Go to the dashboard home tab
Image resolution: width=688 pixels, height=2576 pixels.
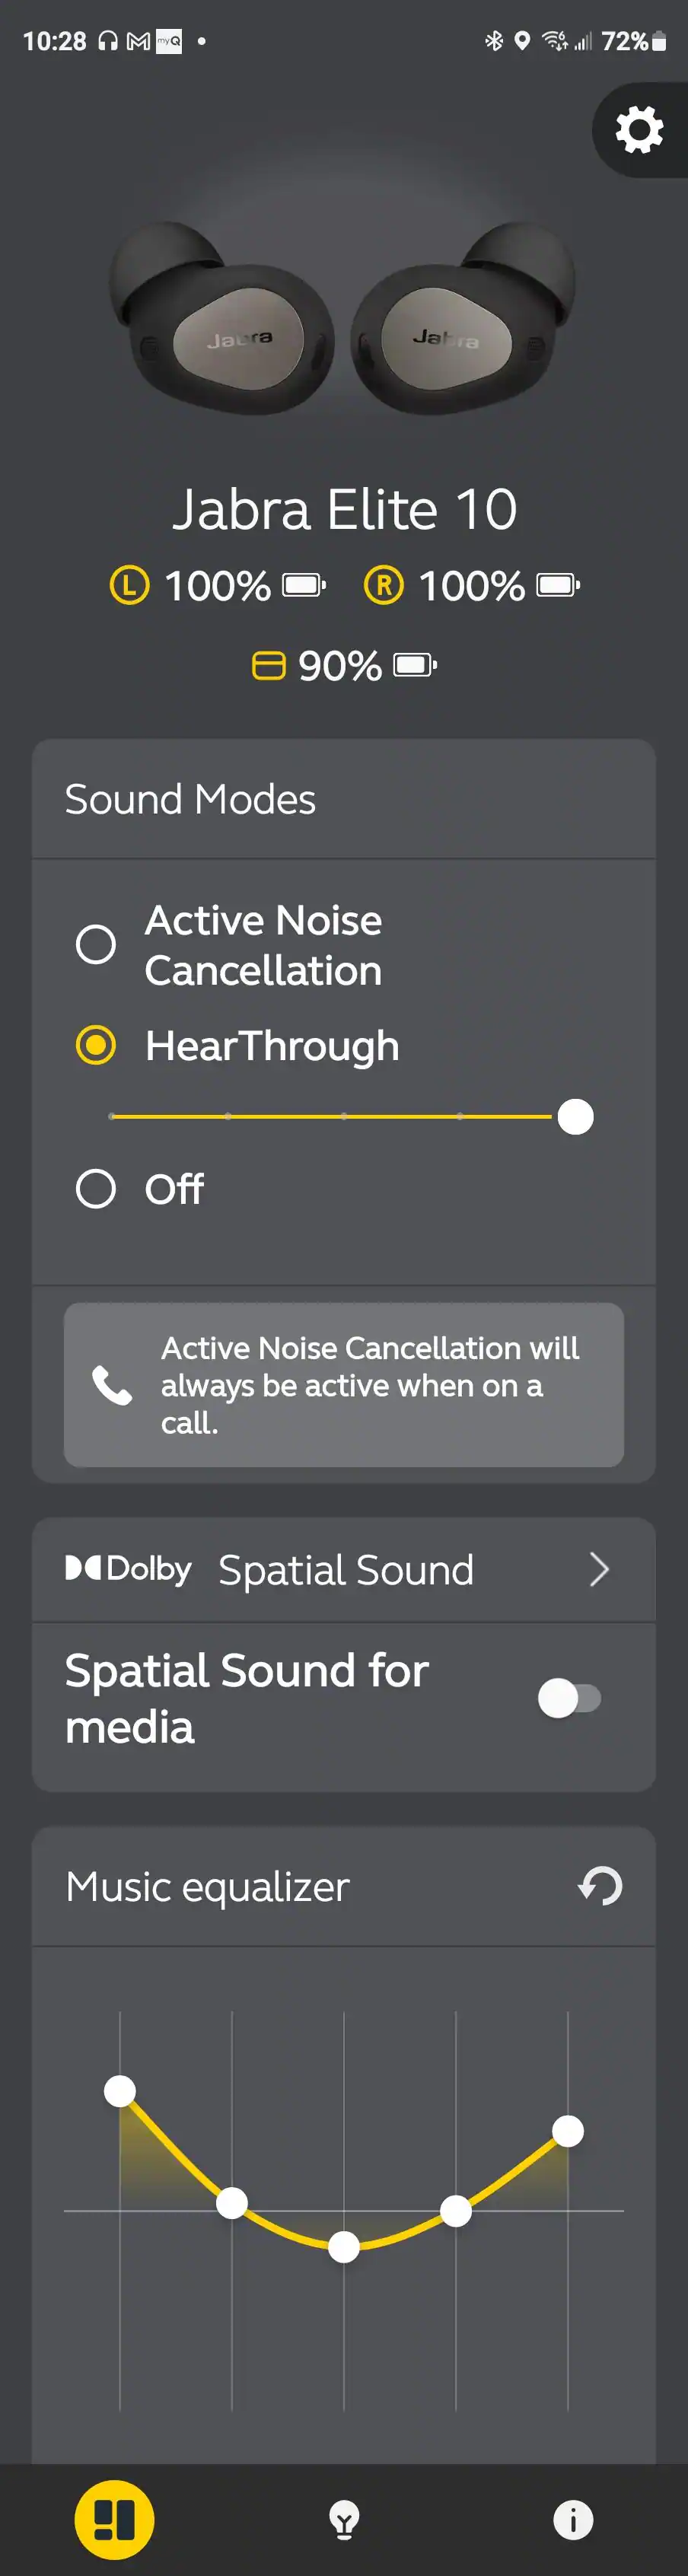tap(114, 2519)
